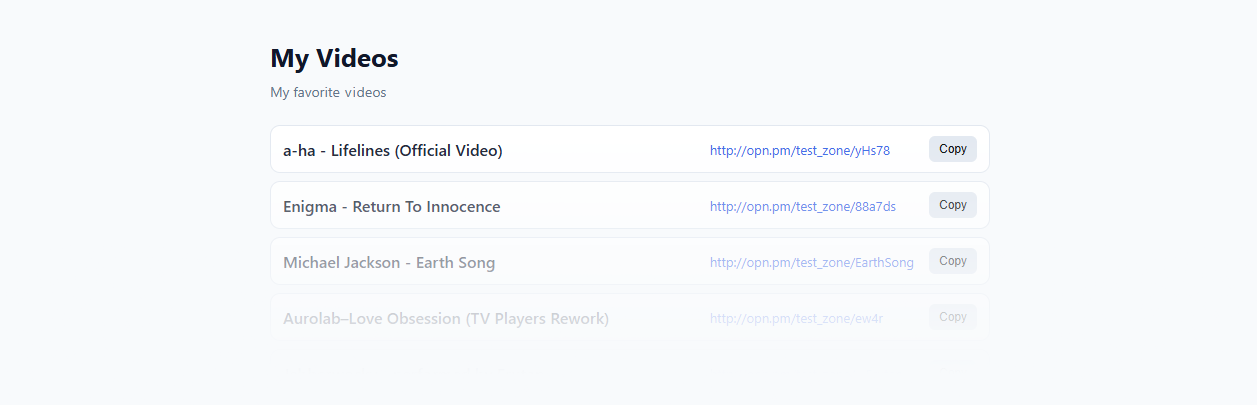Hit Copy on the Aurolab Love Obsession row
Viewport: 1257px width, 405px height.
(x=952, y=317)
